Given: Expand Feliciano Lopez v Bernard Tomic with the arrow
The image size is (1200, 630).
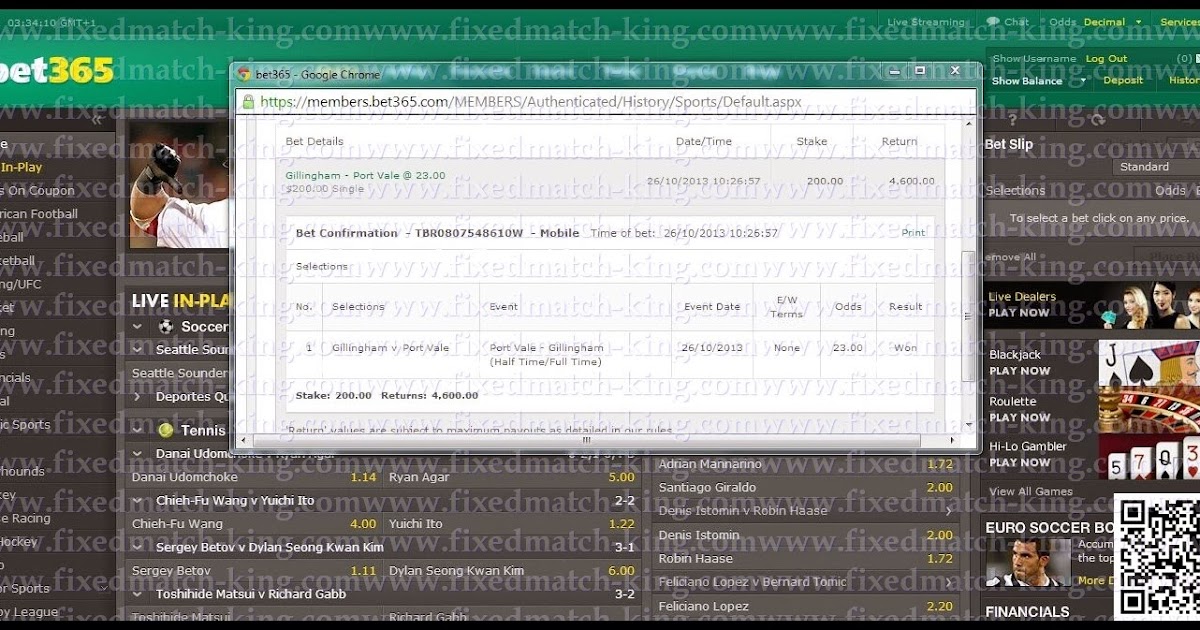Looking at the screenshot, I should 948,582.
